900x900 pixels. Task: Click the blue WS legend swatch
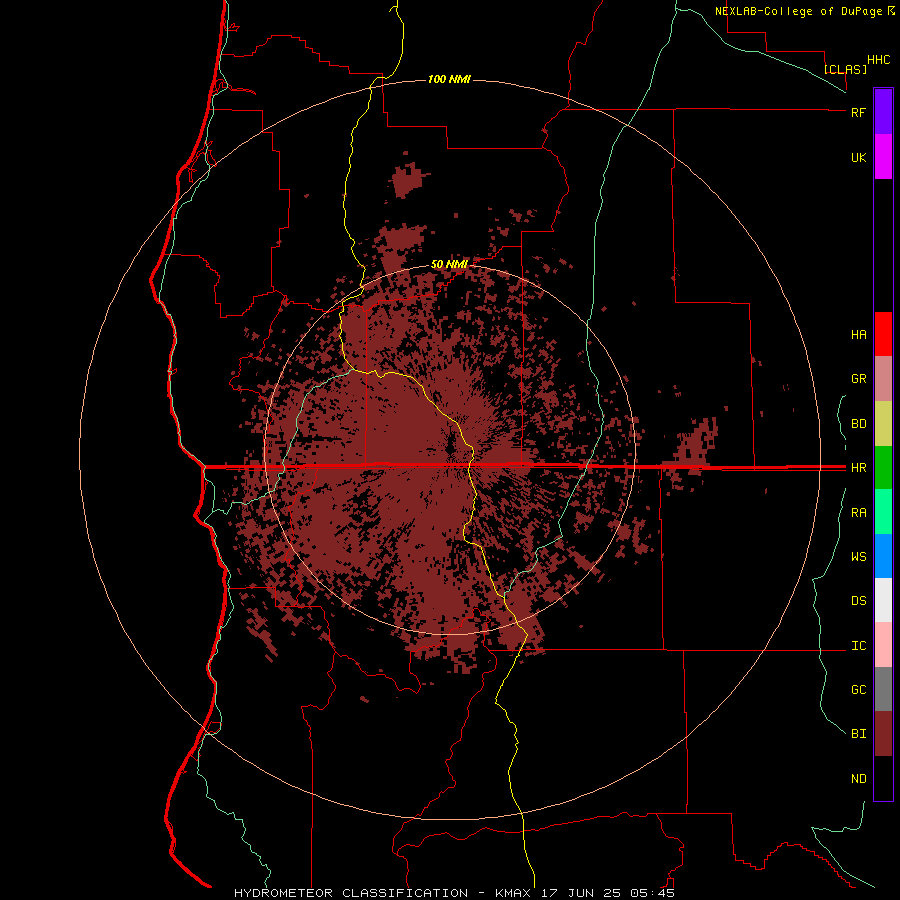pos(883,556)
